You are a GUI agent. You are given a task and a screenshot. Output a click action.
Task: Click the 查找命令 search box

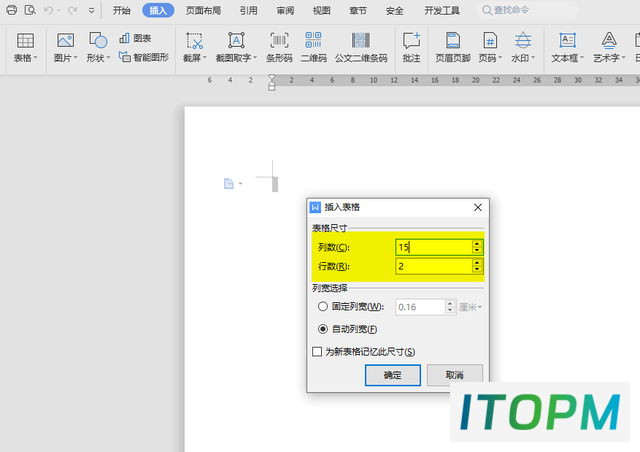[527, 10]
